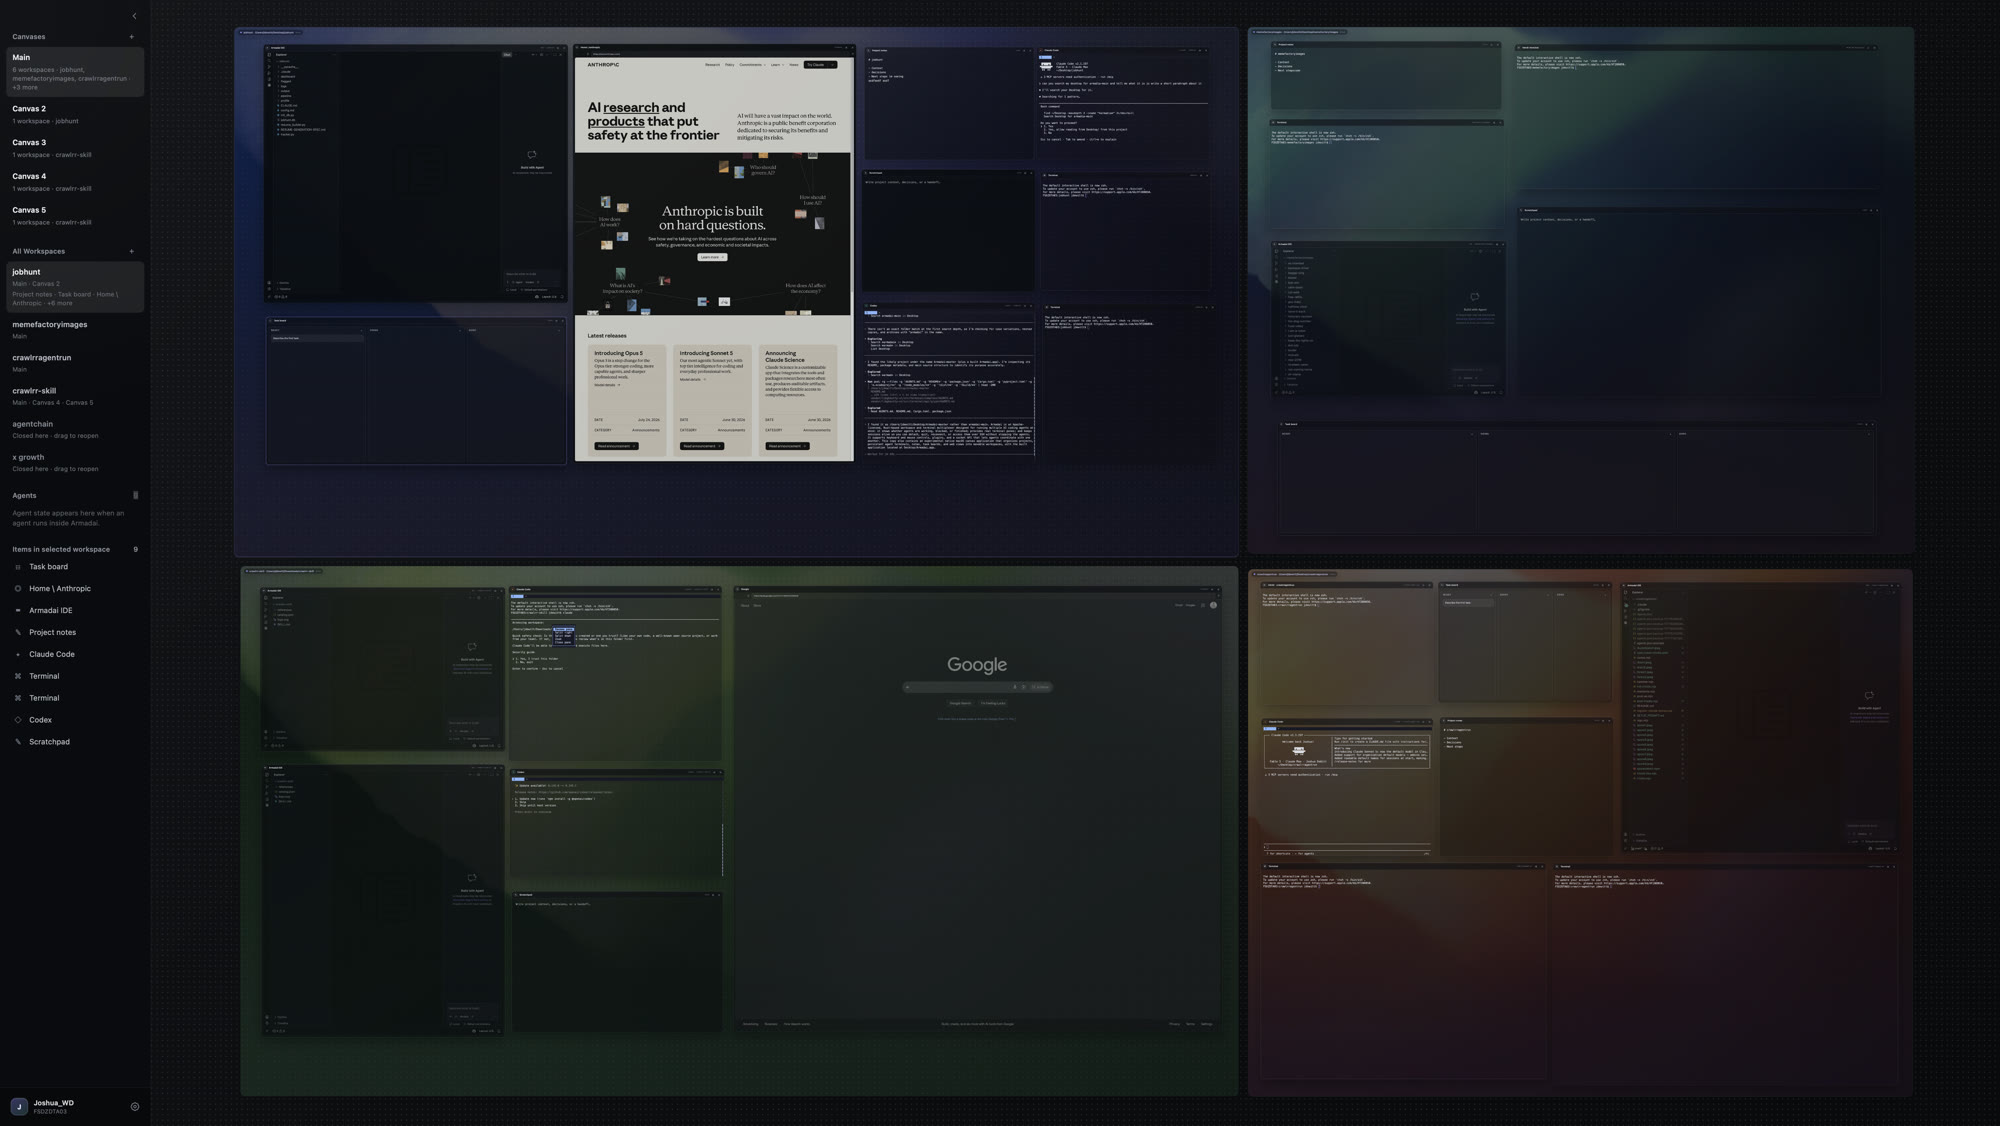The height and width of the screenshot is (1126, 2000).
Task: Toggle the Agents panel icon in the sidebar
Action: [135, 495]
